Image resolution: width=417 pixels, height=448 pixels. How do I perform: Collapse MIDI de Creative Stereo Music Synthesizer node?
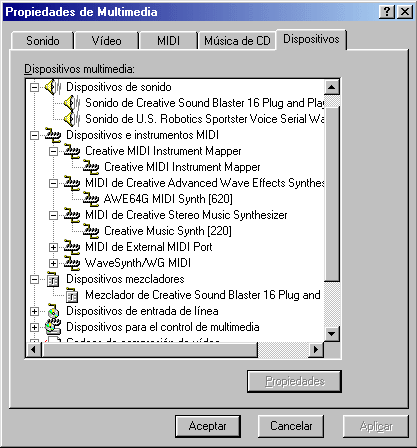[53, 215]
